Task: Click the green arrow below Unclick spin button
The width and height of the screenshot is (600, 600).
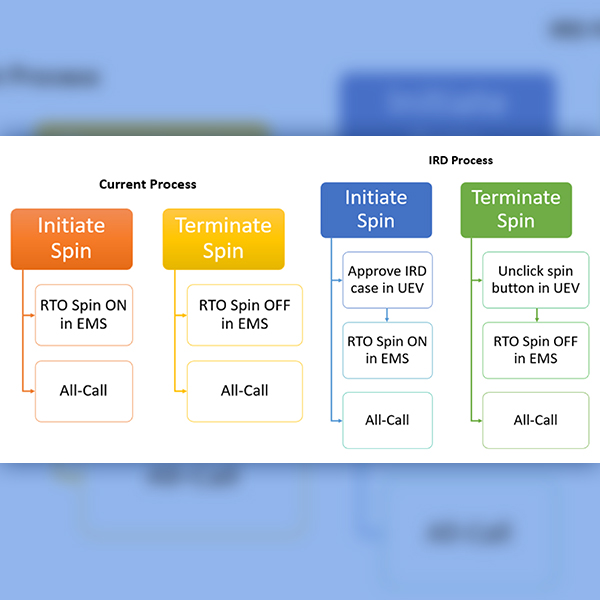Action: (x=536, y=314)
